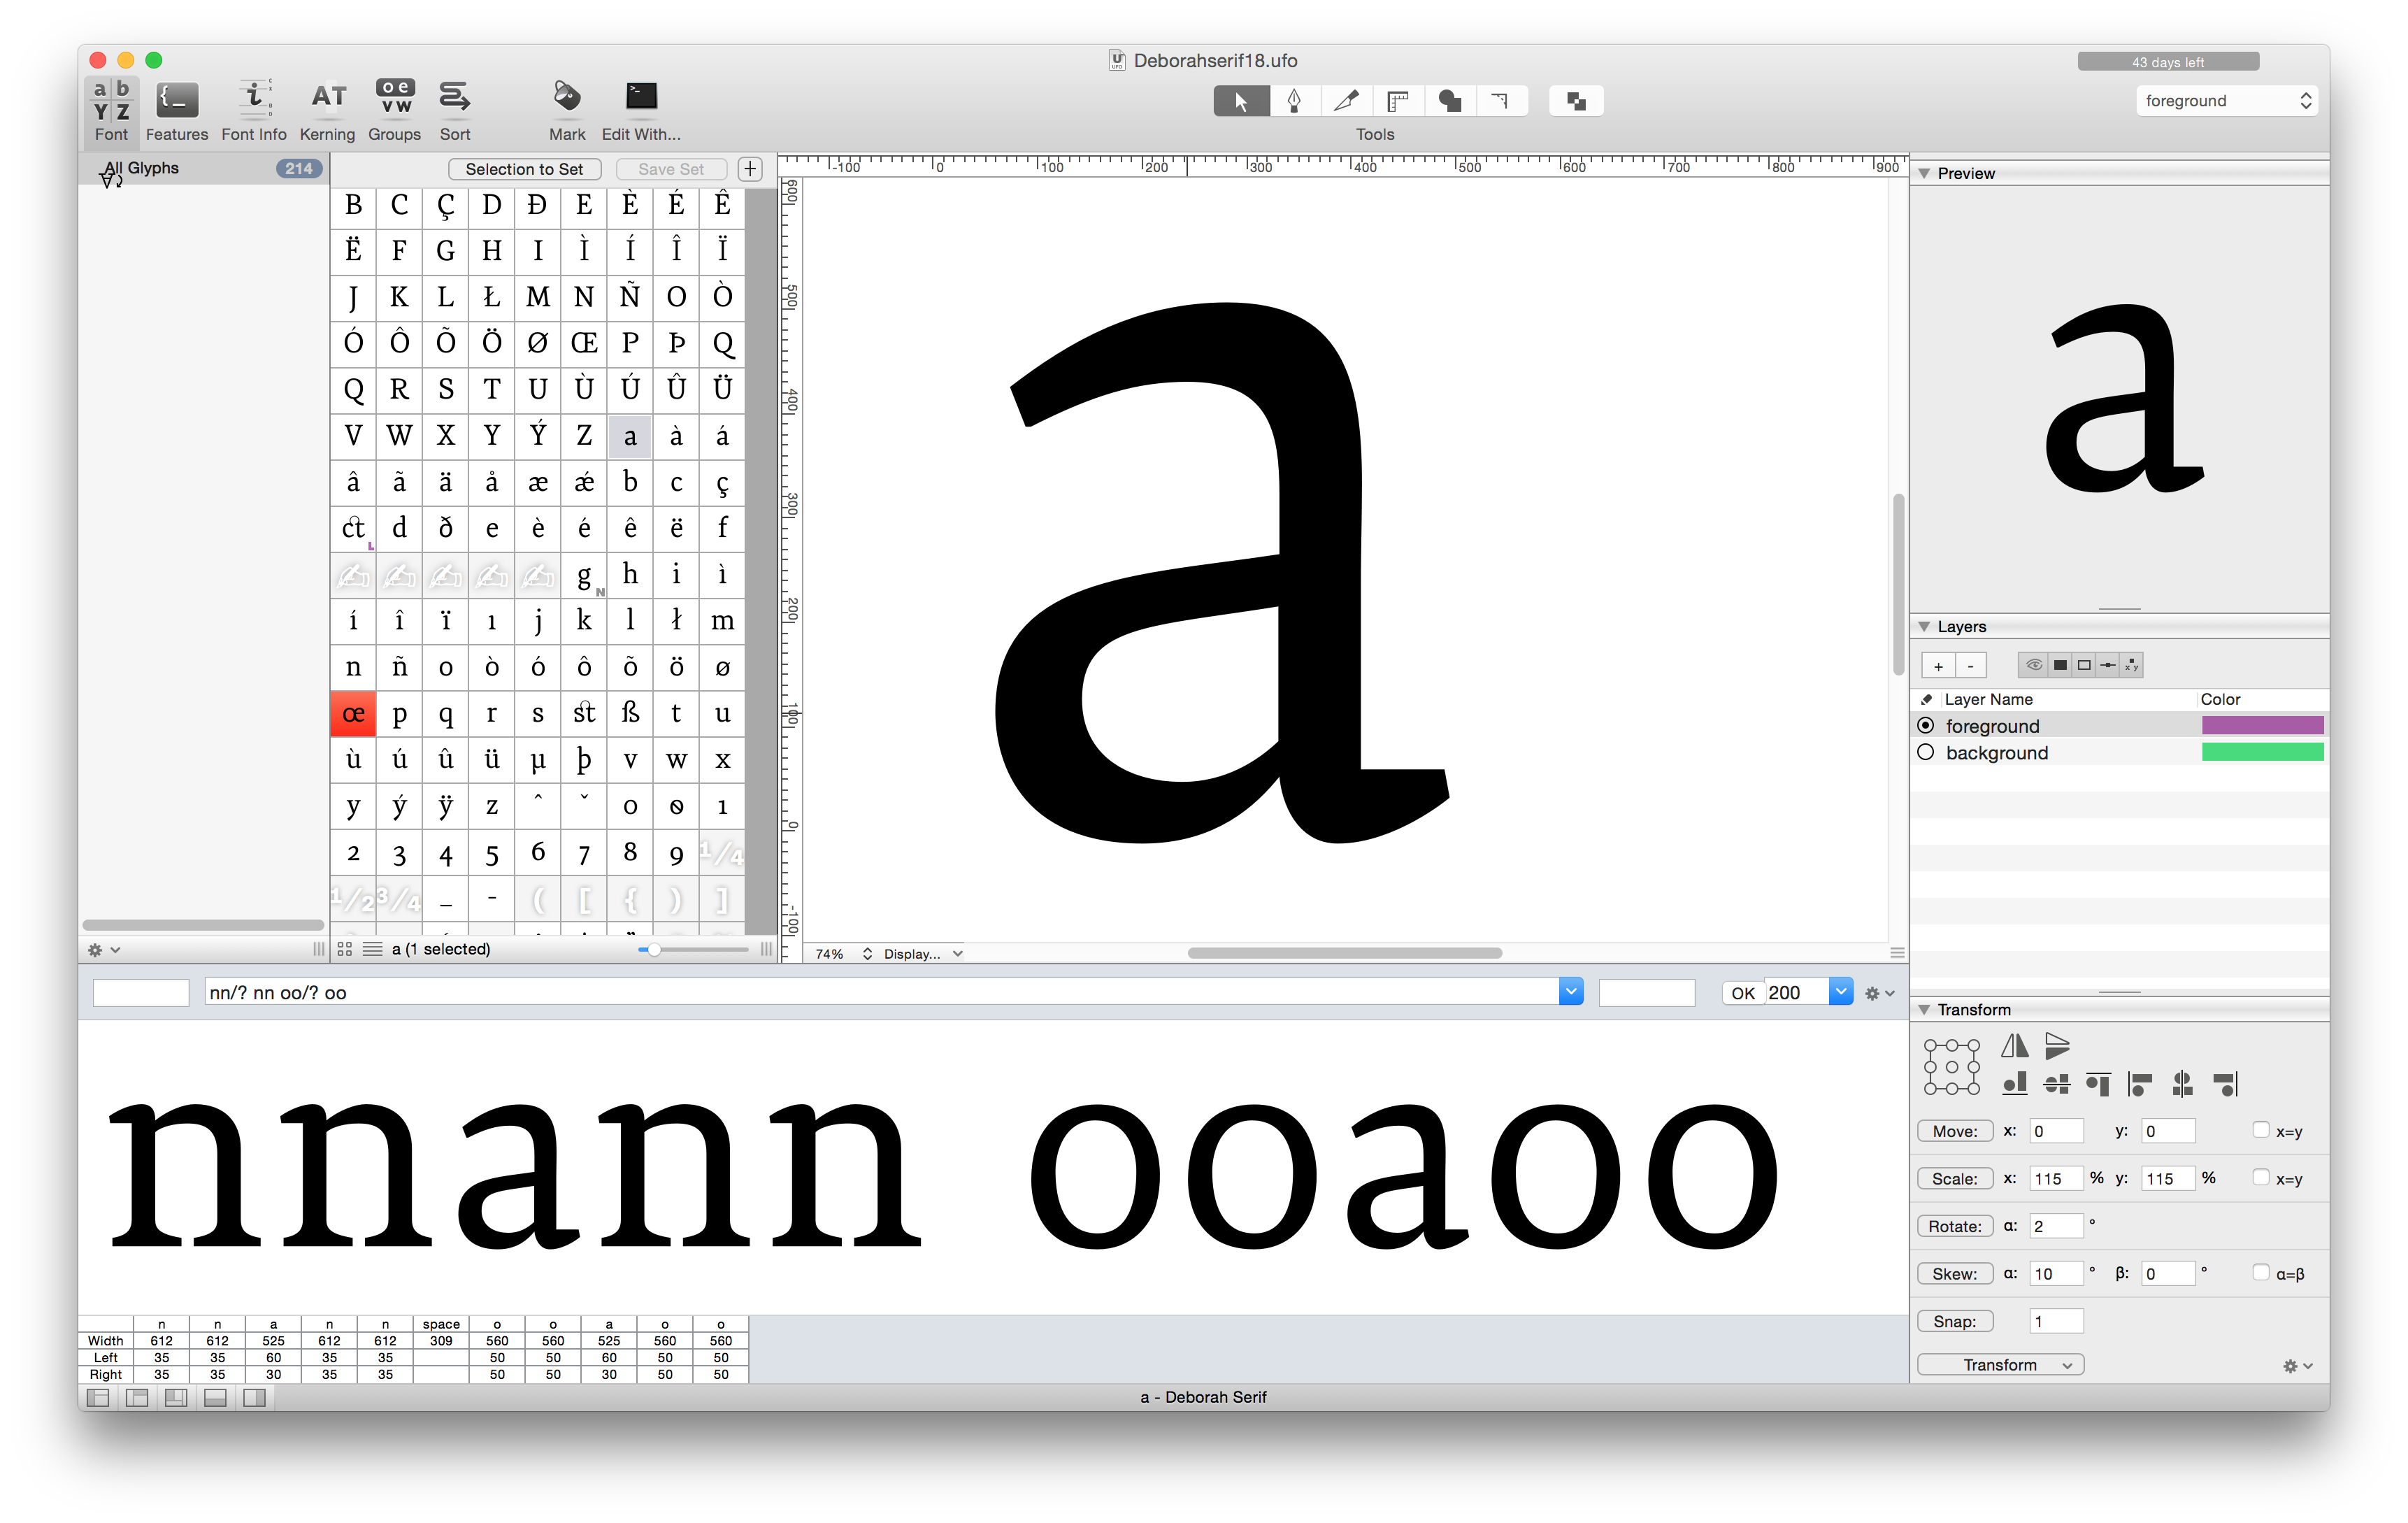Collapse the Transform panel section
The image size is (2408, 1523).
pos(1924,1010)
